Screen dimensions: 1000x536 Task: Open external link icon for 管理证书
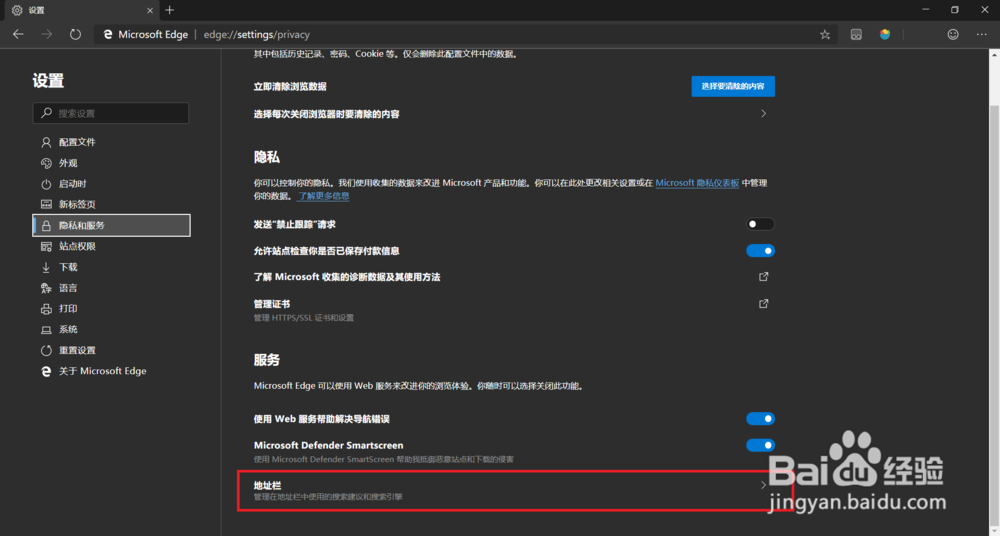(763, 304)
